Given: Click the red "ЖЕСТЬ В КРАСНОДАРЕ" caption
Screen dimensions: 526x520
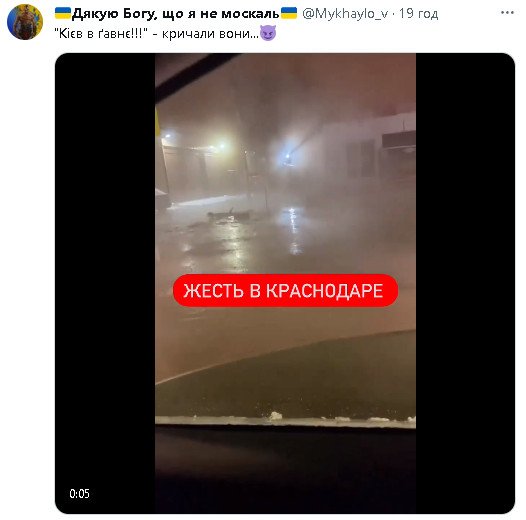Looking at the screenshot, I should 285,291.
